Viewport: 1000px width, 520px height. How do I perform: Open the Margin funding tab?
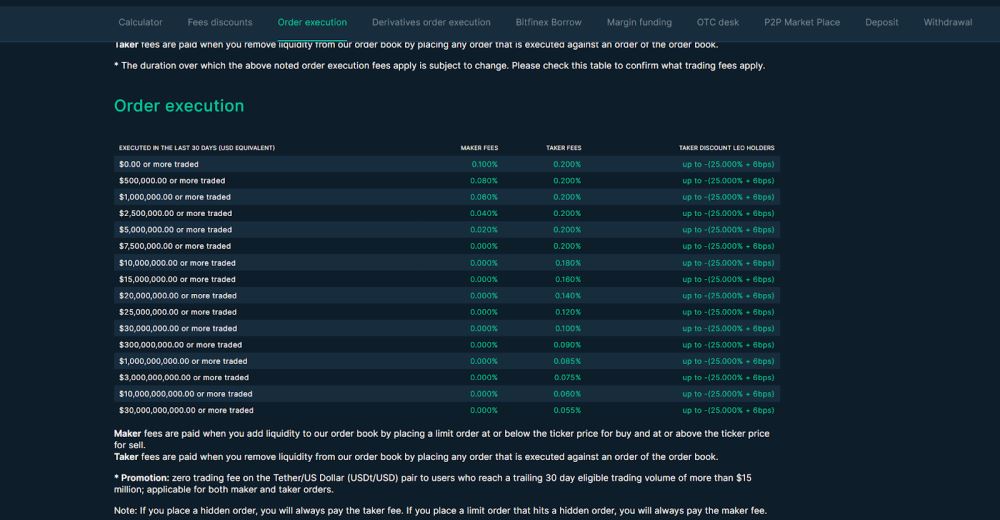tap(639, 22)
